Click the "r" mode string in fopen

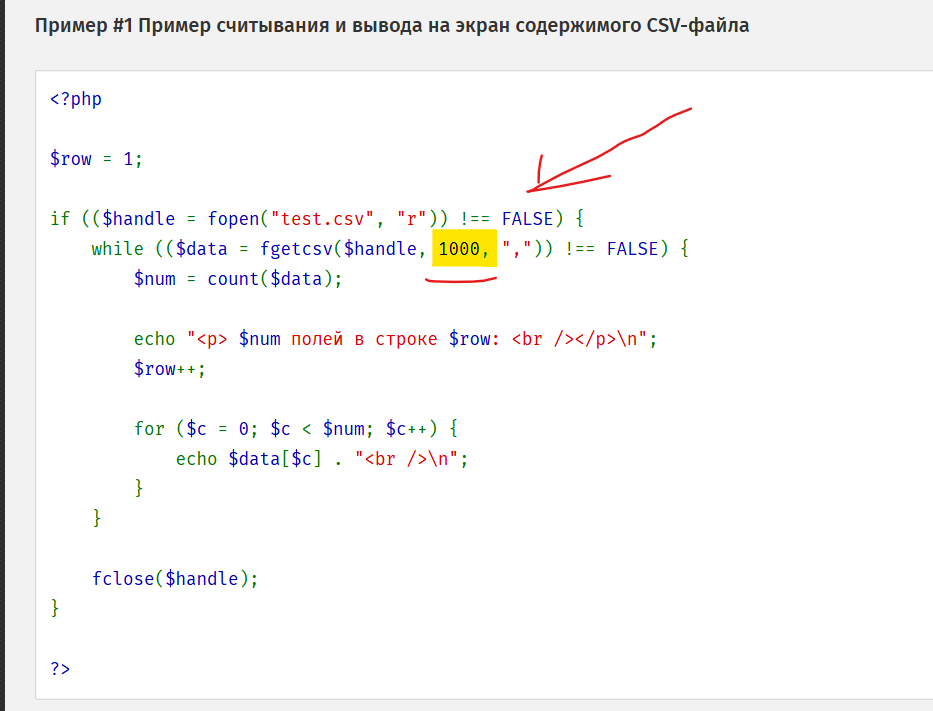tap(412, 219)
